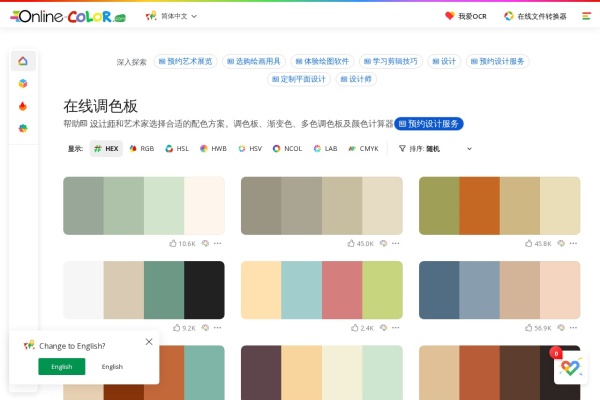600x400 pixels.
Task: Open 我爱OCR link in header
Action: coord(466,16)
